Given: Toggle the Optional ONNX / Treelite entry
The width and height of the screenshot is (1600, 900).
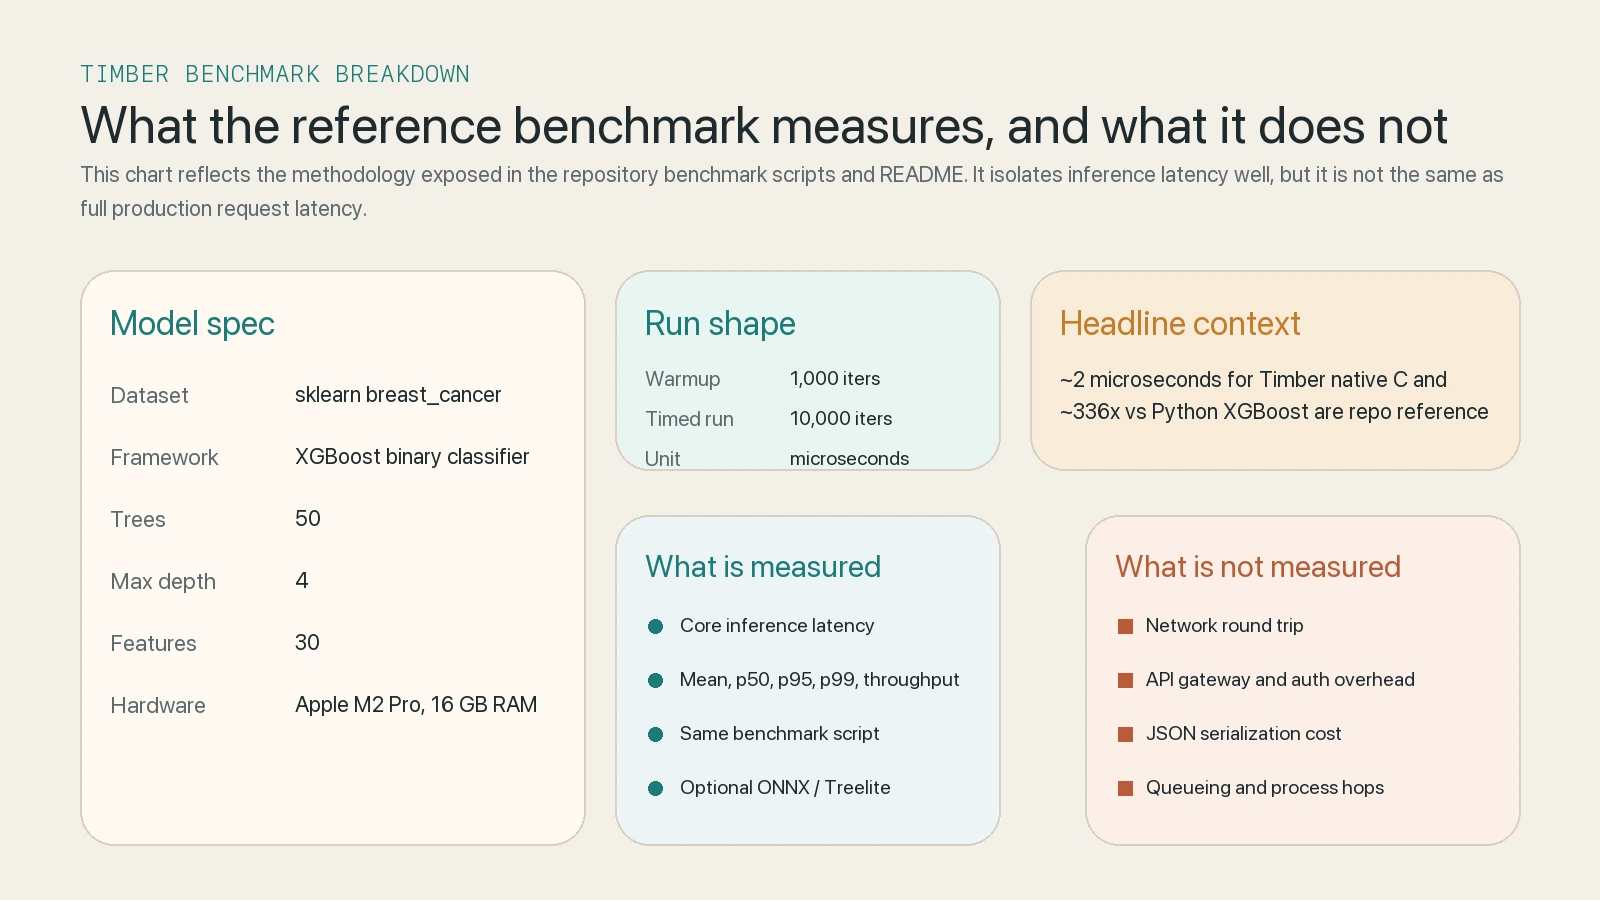Looking at the screenshot, I should [785, 788].
